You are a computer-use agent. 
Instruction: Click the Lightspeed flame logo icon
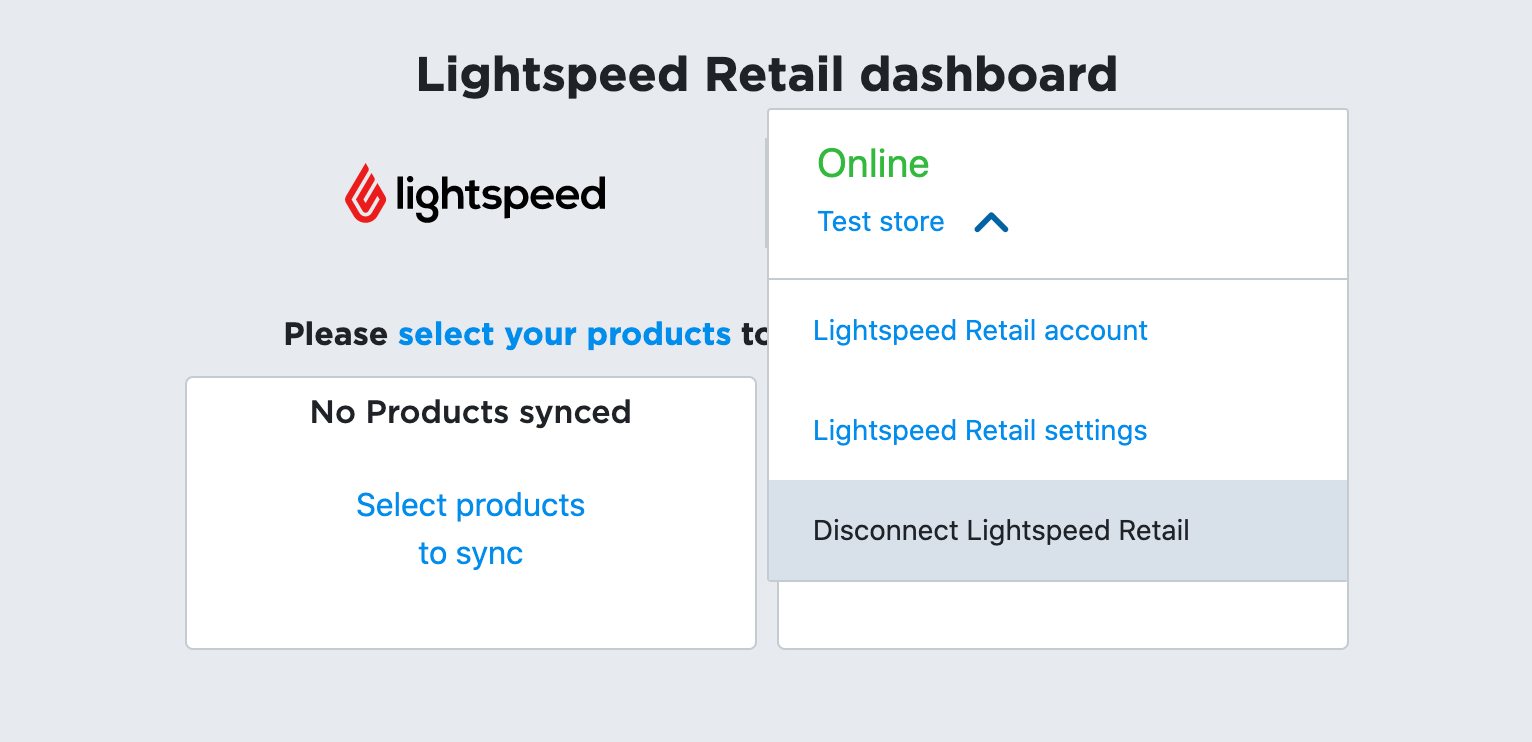coord(364,193)
